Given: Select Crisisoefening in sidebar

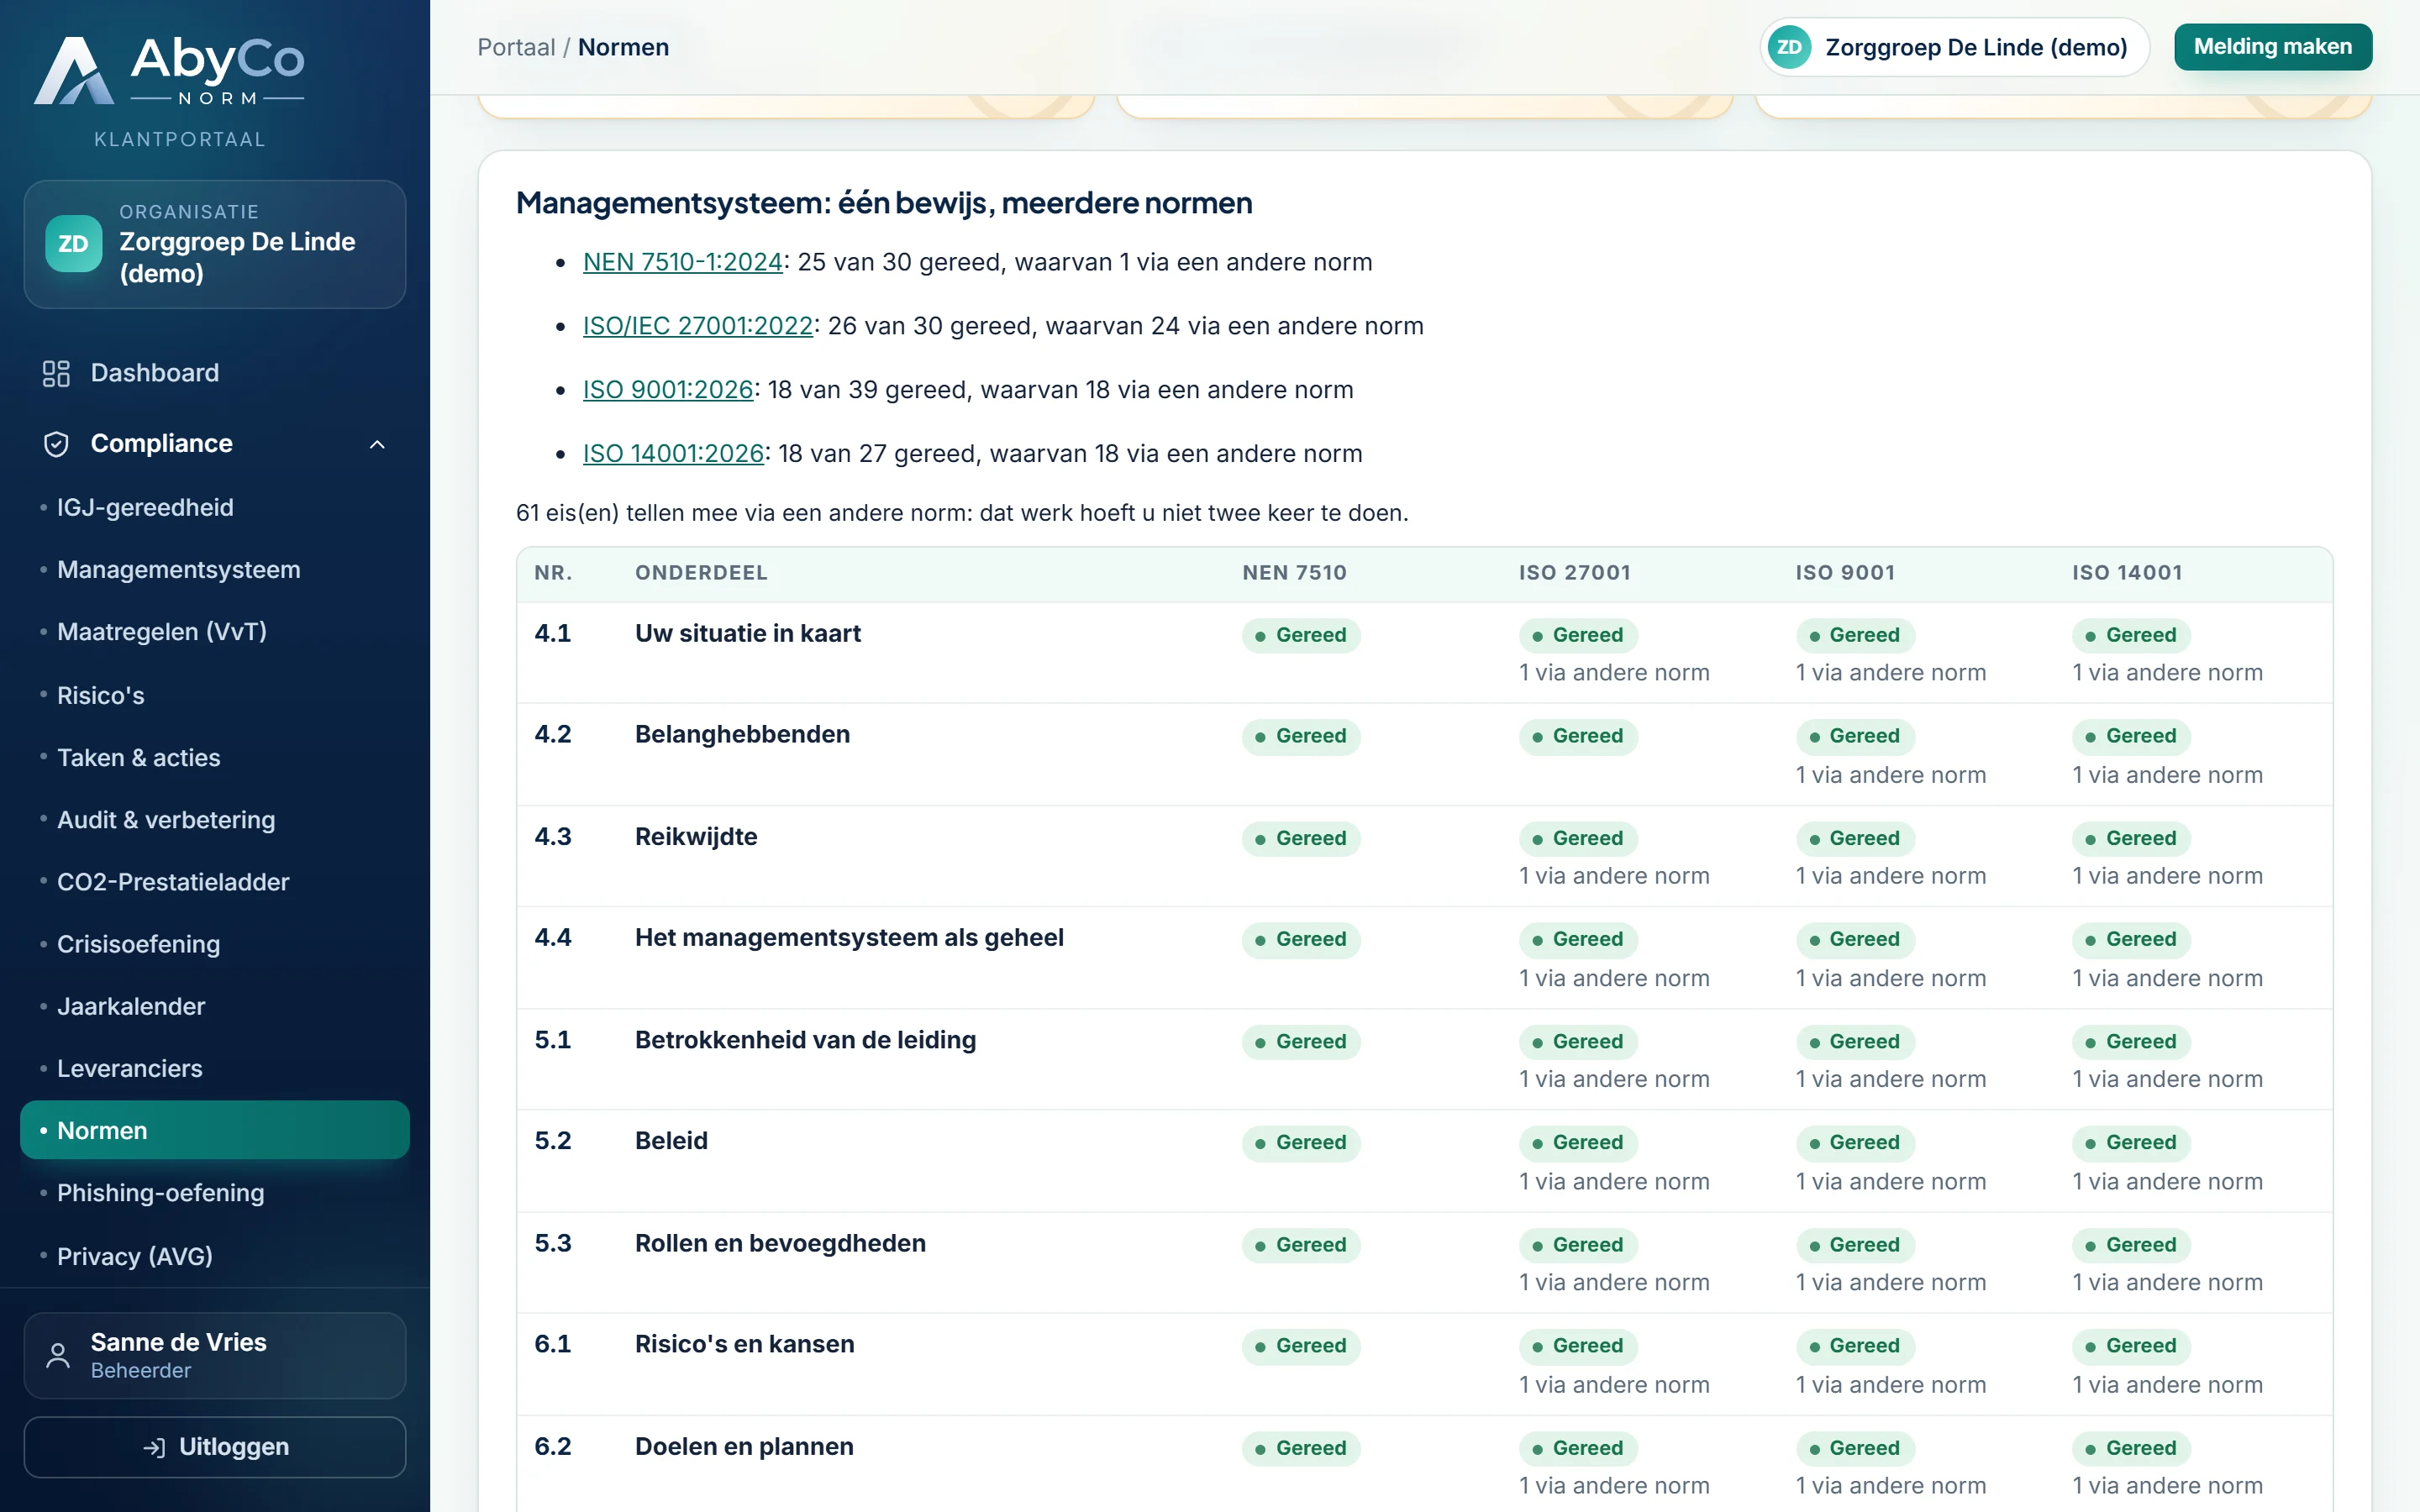Looking at the screenshot, I should (214, 944).
